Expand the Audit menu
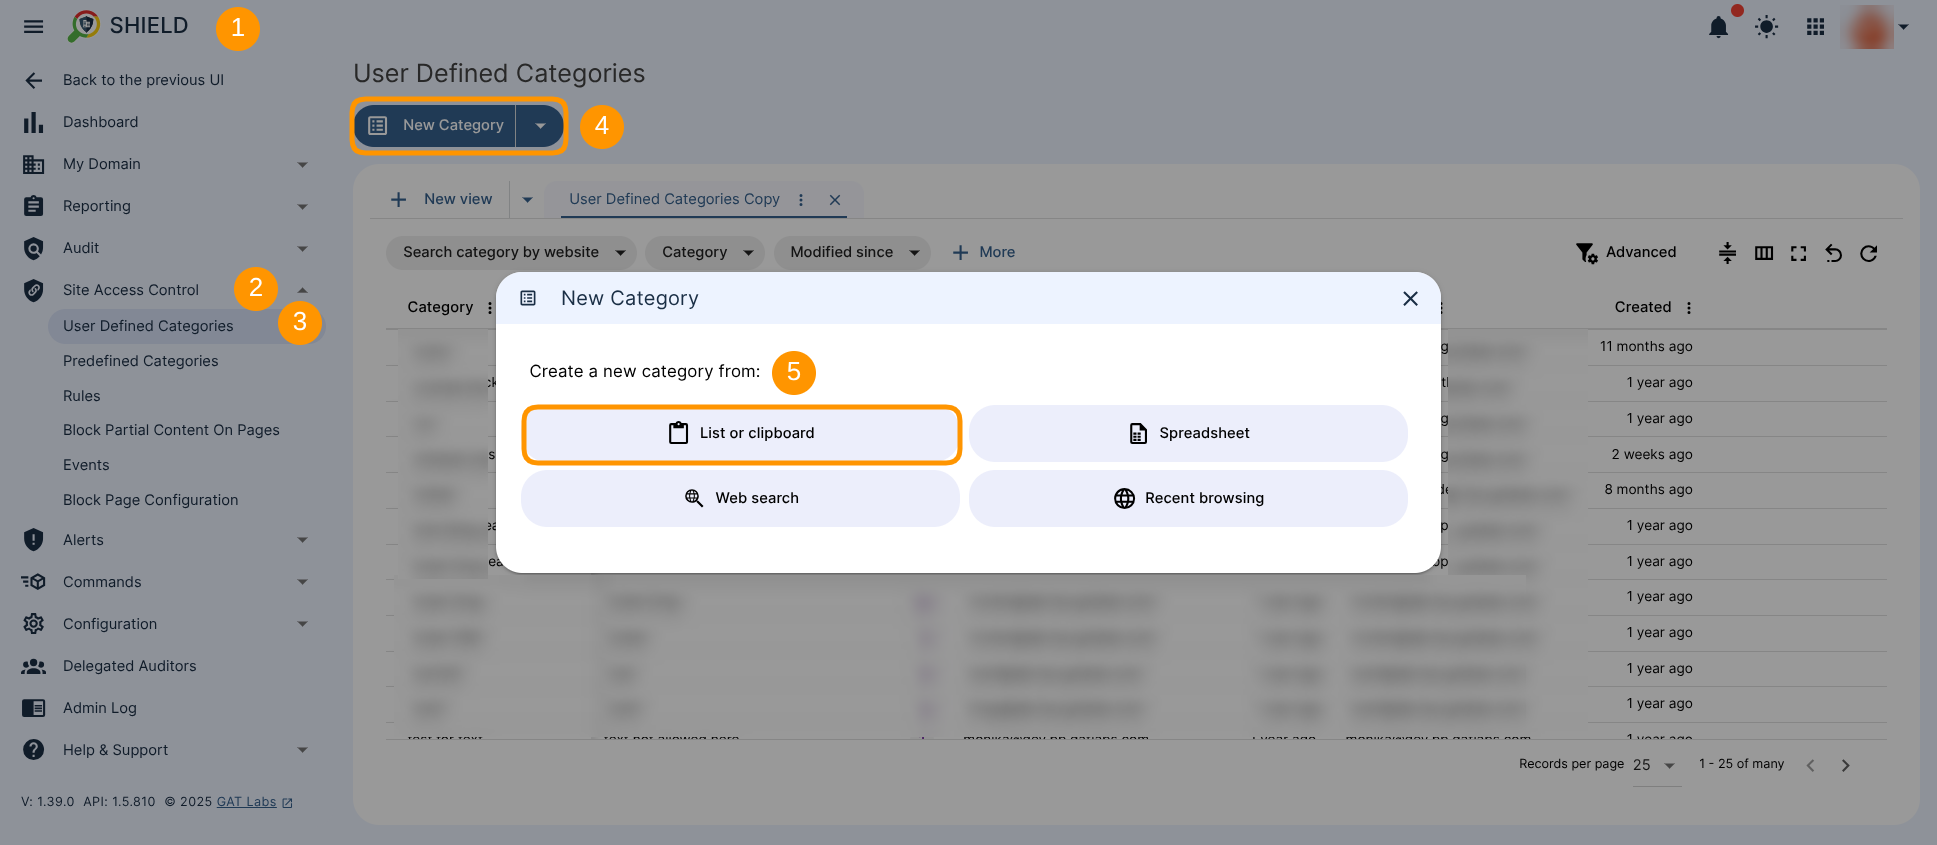Screen dimensions: 1937x845 coord(302,249)
